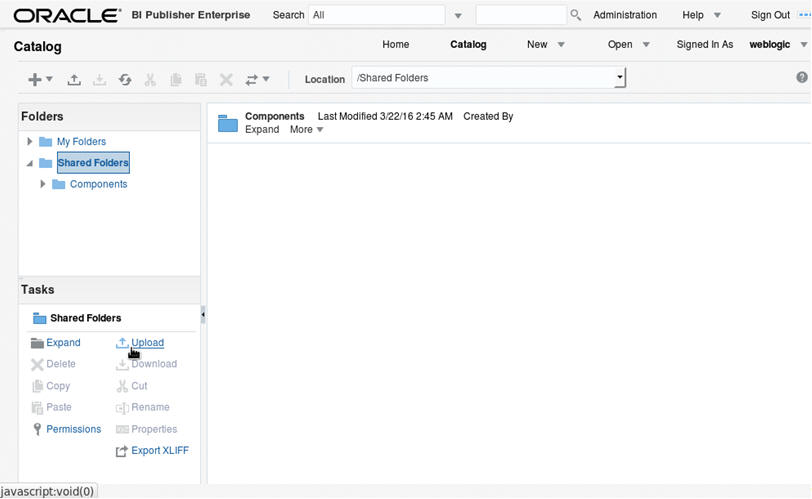Screen dimensions: 812x499
Task: Click the disabled Paste link in Tasks
Action: pos(59,407)
